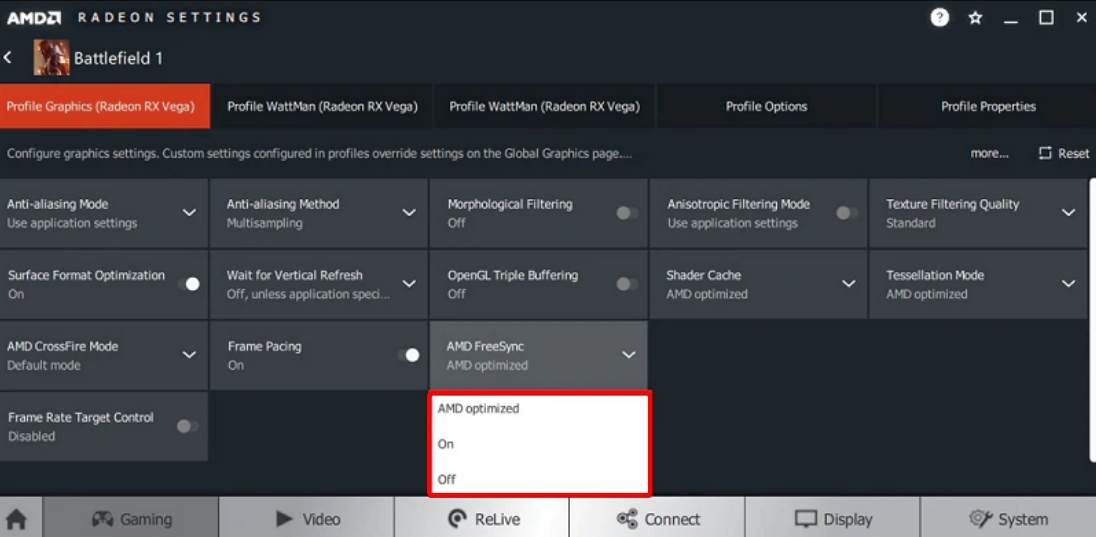This screenshot has height=537, width=1096.
Task: Click the favorites star icon
Action: tap(975, 18)
